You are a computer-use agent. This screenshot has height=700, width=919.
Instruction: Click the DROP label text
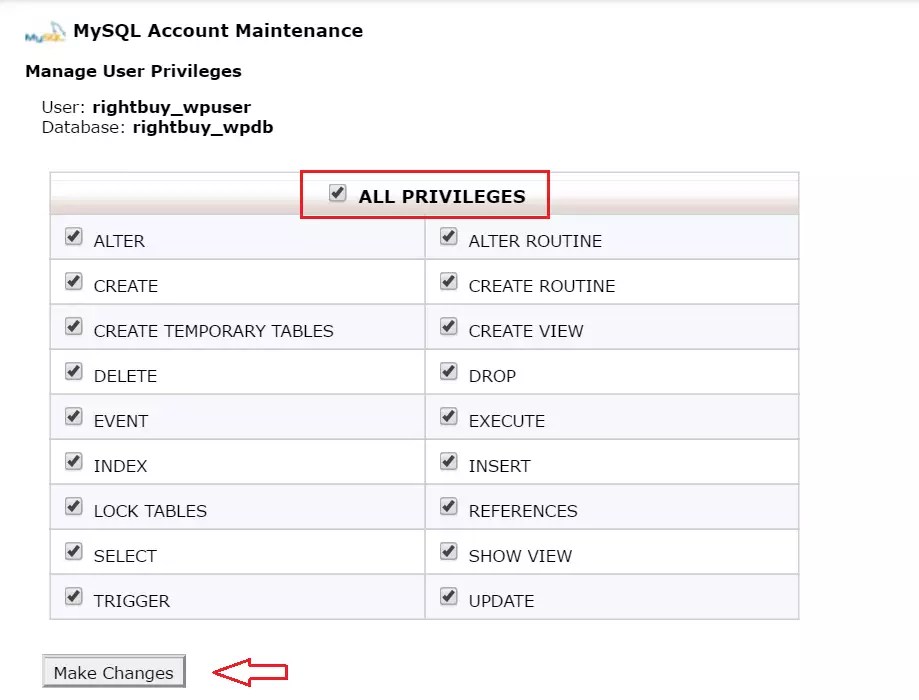(x=492, y=376)
